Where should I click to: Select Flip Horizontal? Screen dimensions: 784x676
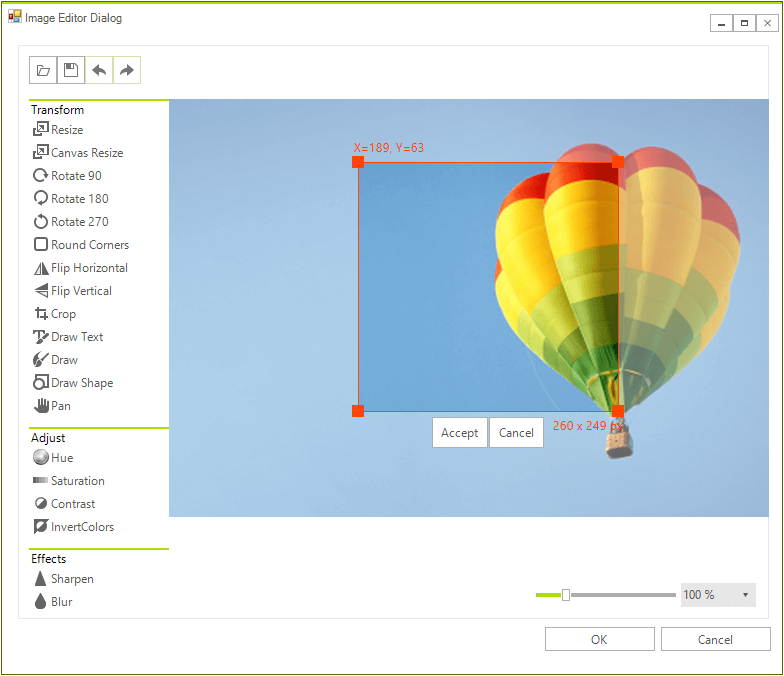[x=80, y=268]
